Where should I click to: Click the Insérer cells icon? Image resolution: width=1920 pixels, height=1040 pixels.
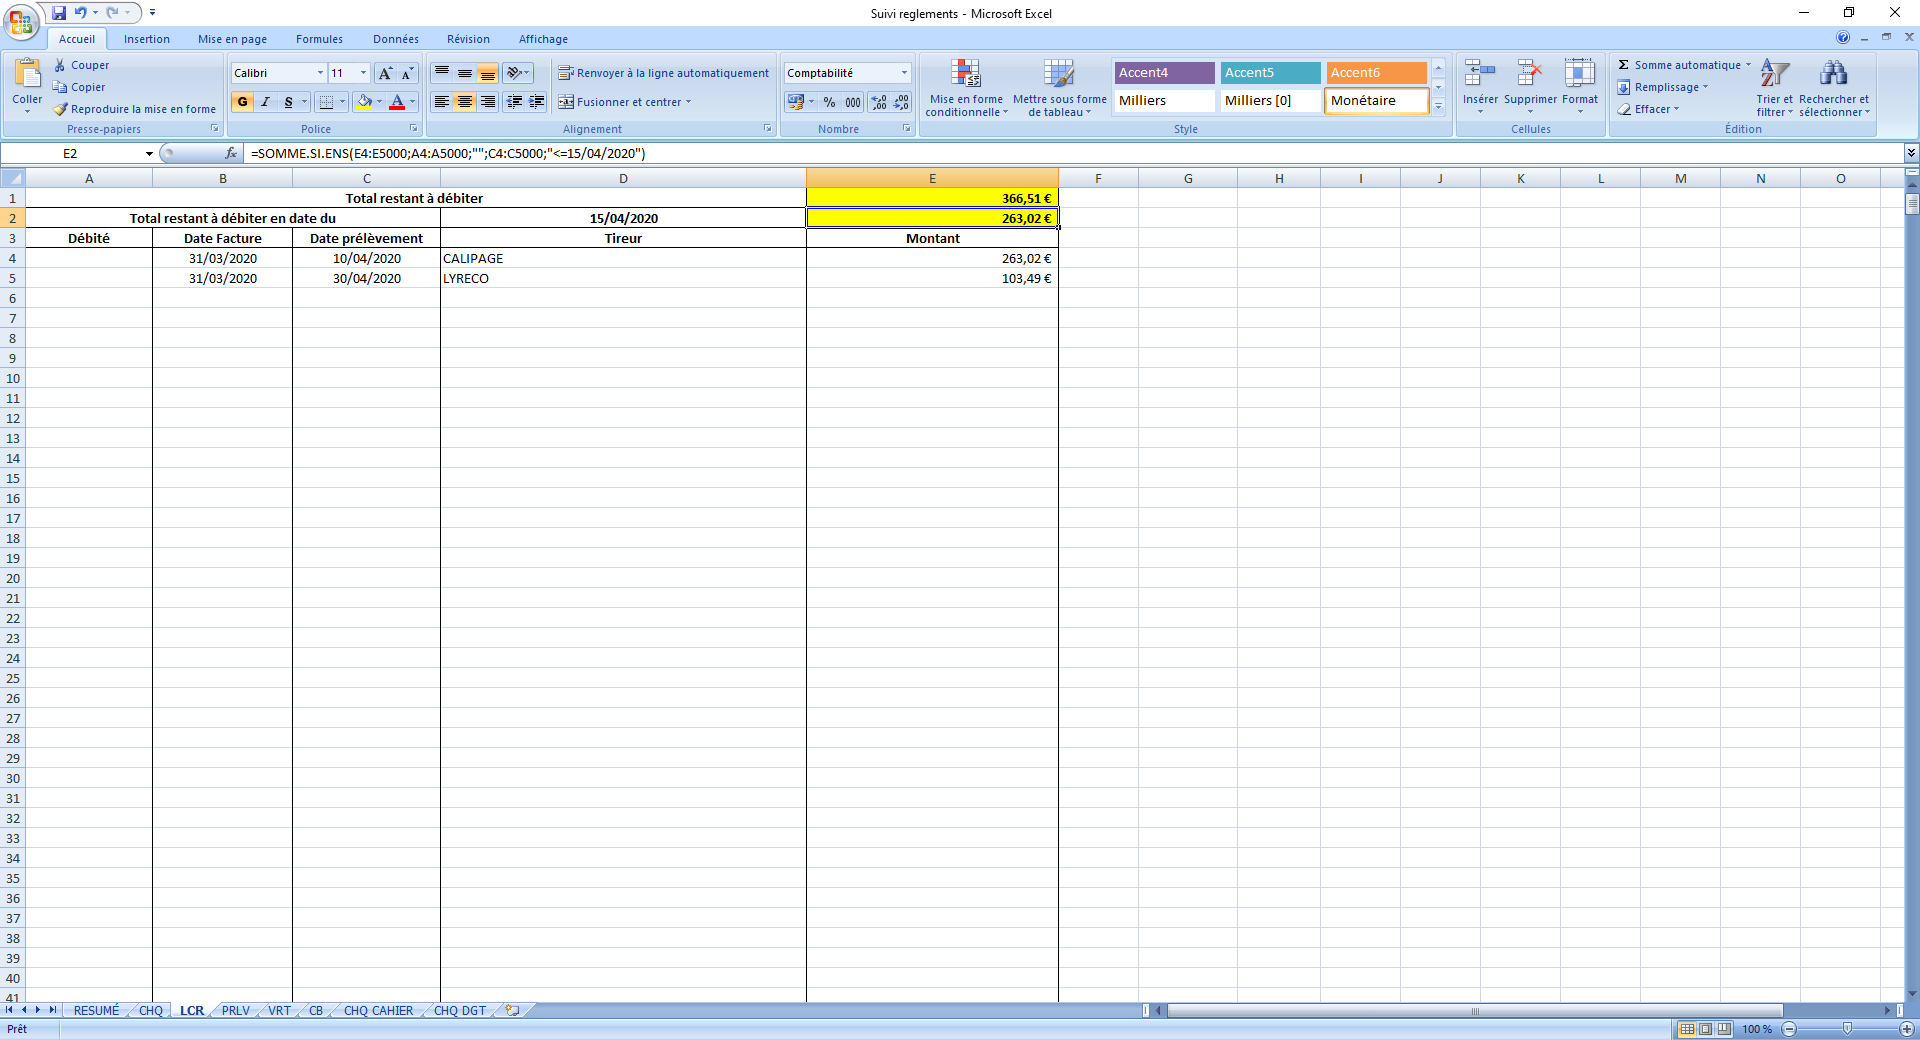[x=1480, y=73]
